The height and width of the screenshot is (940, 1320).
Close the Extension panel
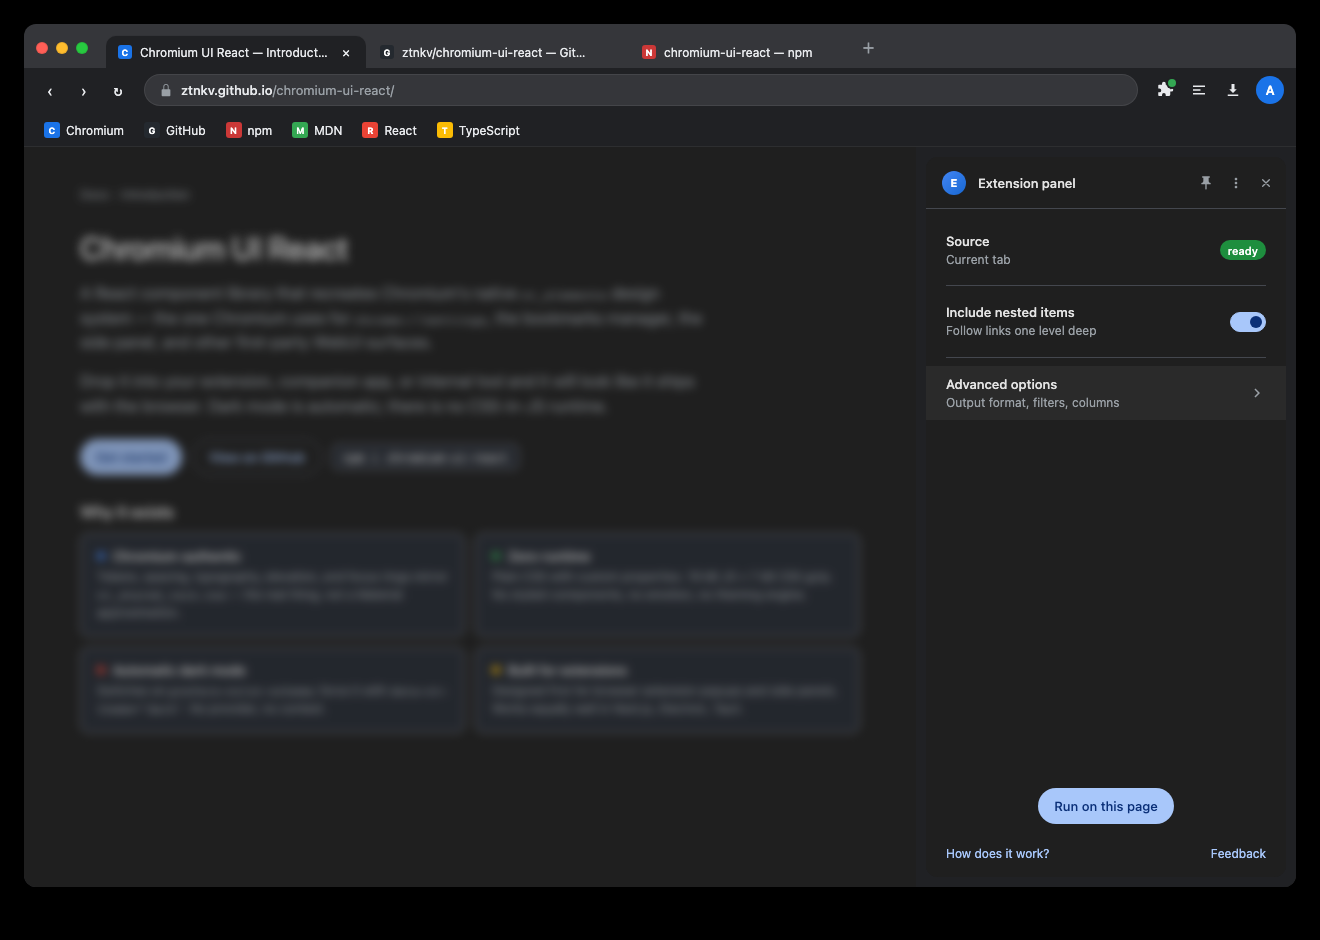coord(1265,183)
